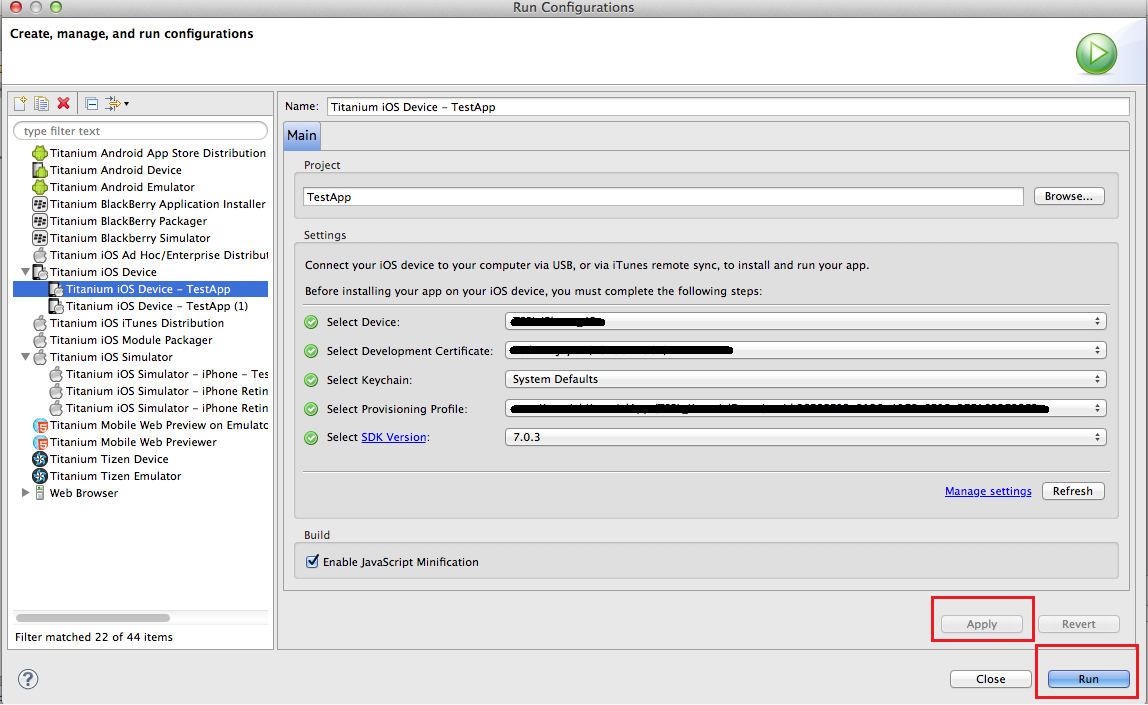Click the SDK Version link
The width and height of the screenshot is (1148, 705).
point(394,437)
